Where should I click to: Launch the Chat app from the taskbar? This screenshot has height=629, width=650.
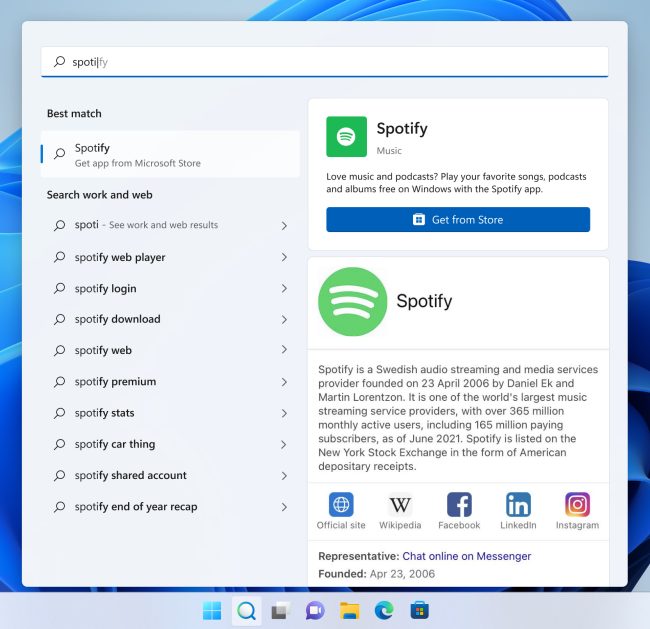[x=315, y=610]
